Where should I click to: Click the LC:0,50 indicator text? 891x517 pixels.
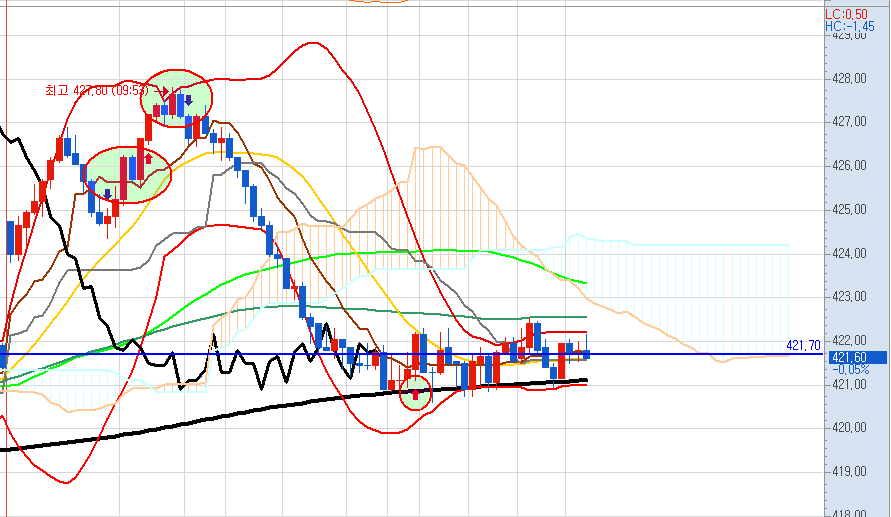(x=847, y=15)
